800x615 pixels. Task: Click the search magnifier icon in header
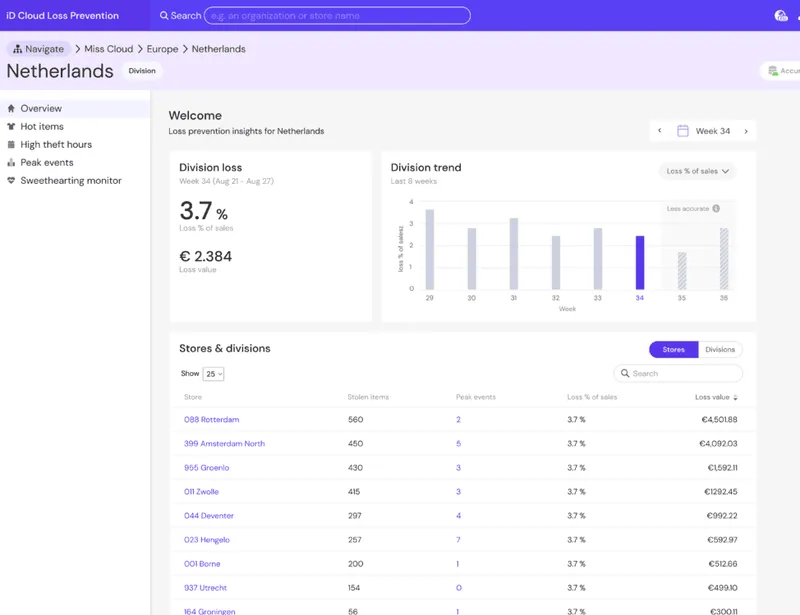pos(164,16)
